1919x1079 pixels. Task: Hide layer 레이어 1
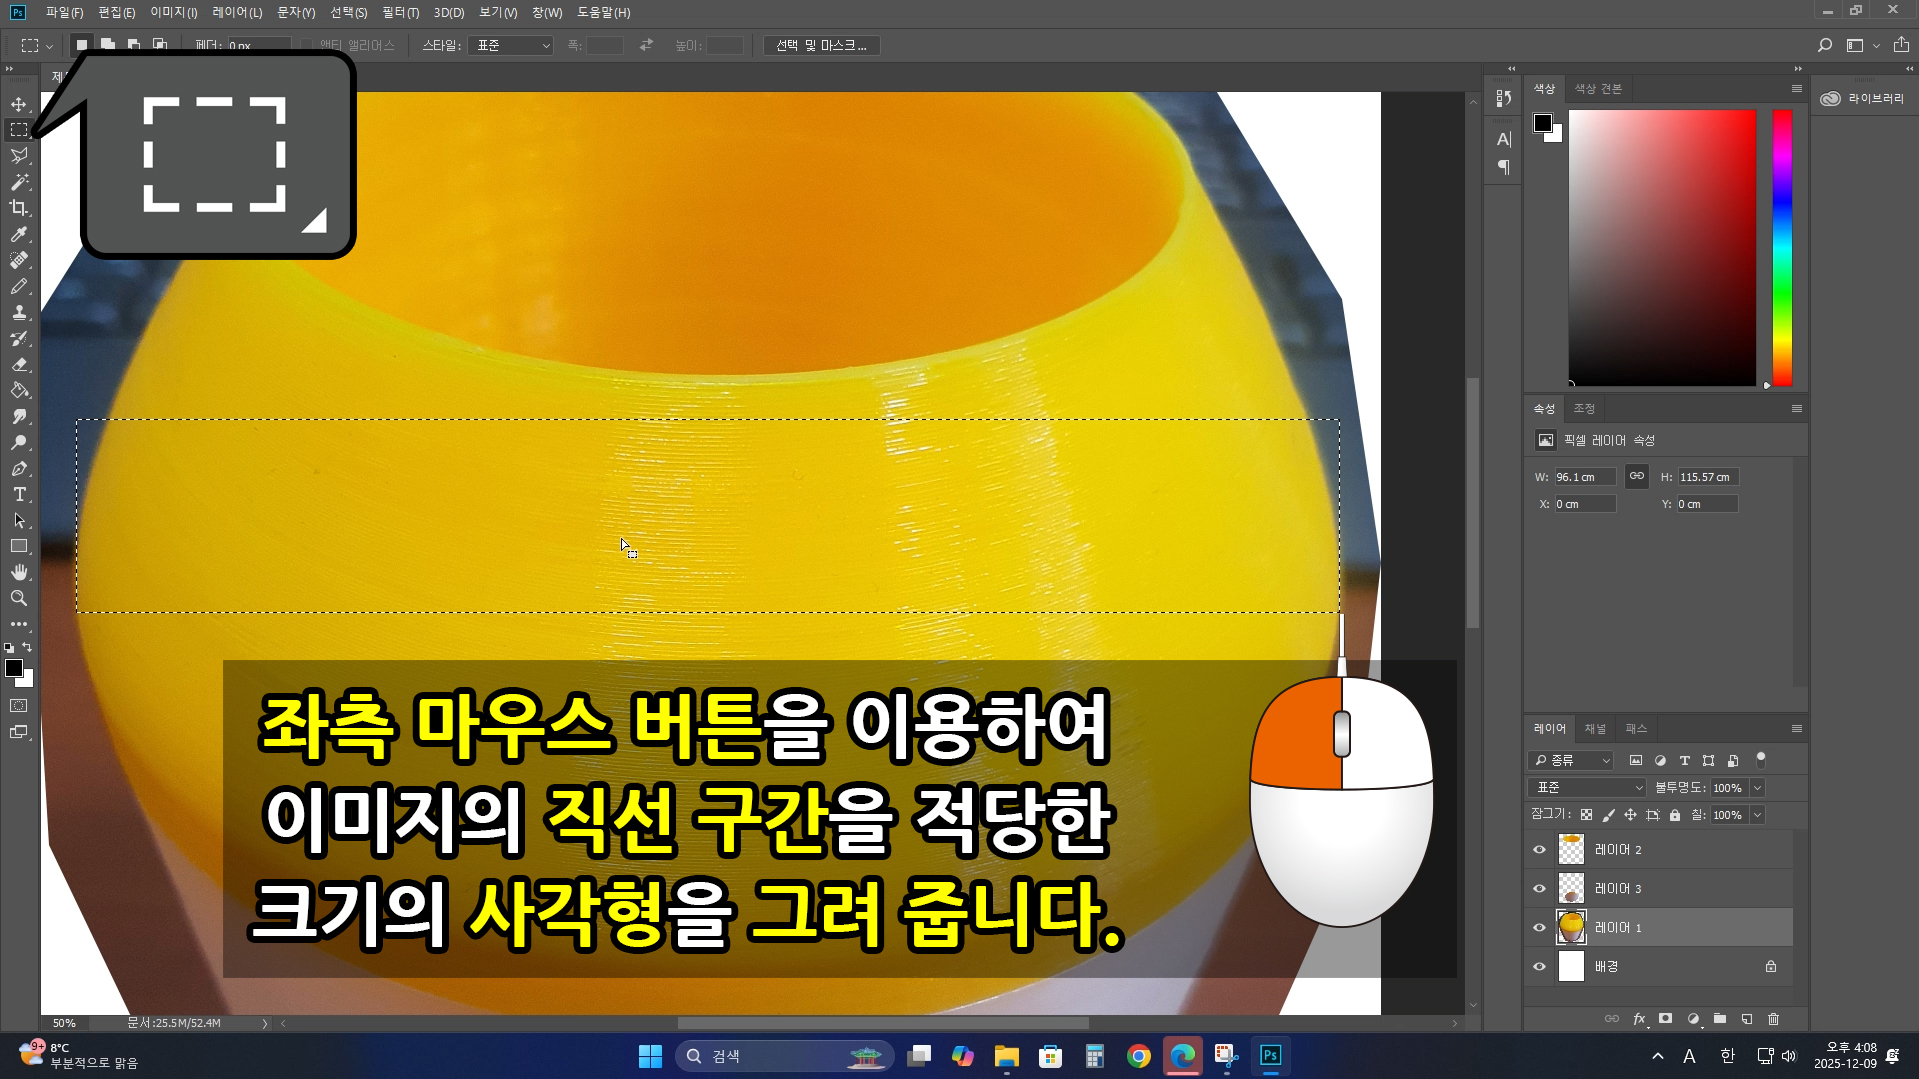[1540, 928]
